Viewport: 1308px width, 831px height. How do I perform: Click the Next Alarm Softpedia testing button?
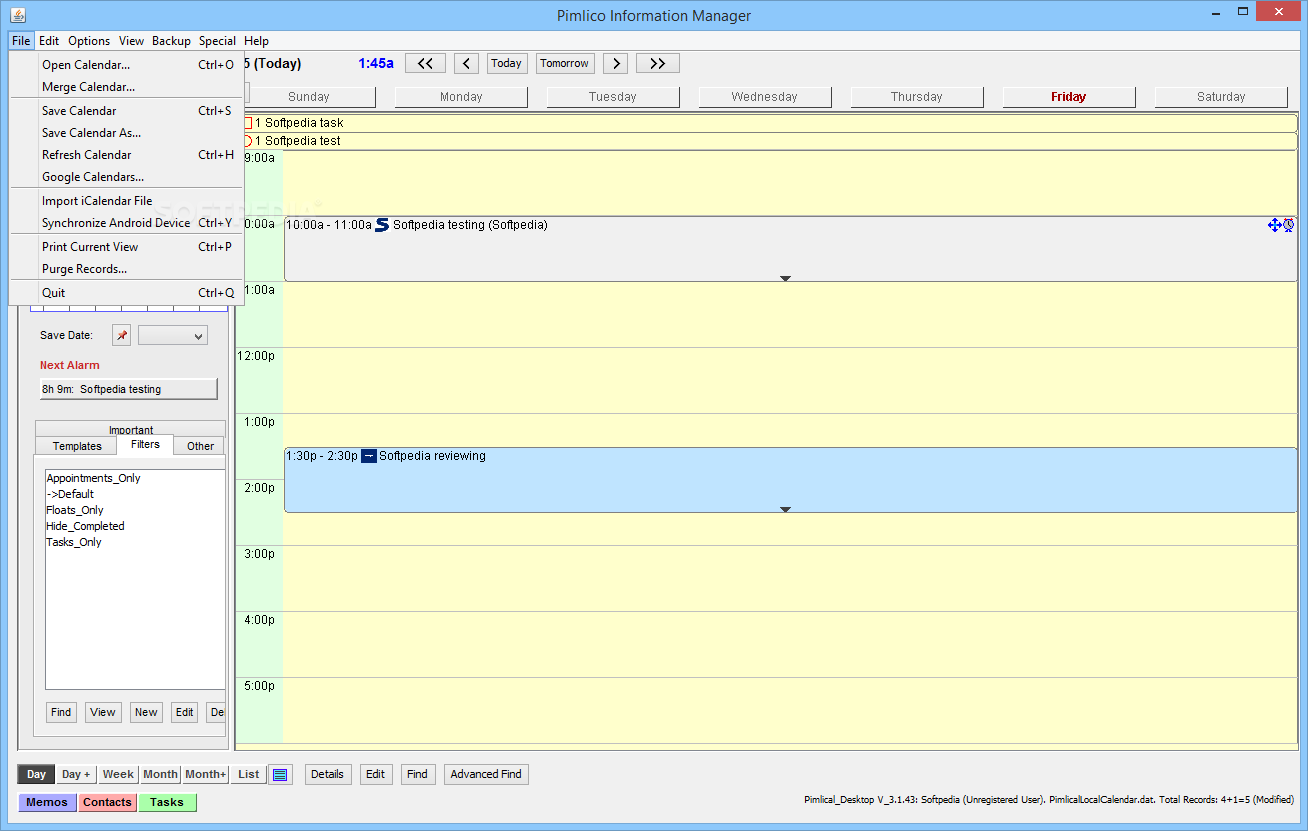(x=128, y=389)
